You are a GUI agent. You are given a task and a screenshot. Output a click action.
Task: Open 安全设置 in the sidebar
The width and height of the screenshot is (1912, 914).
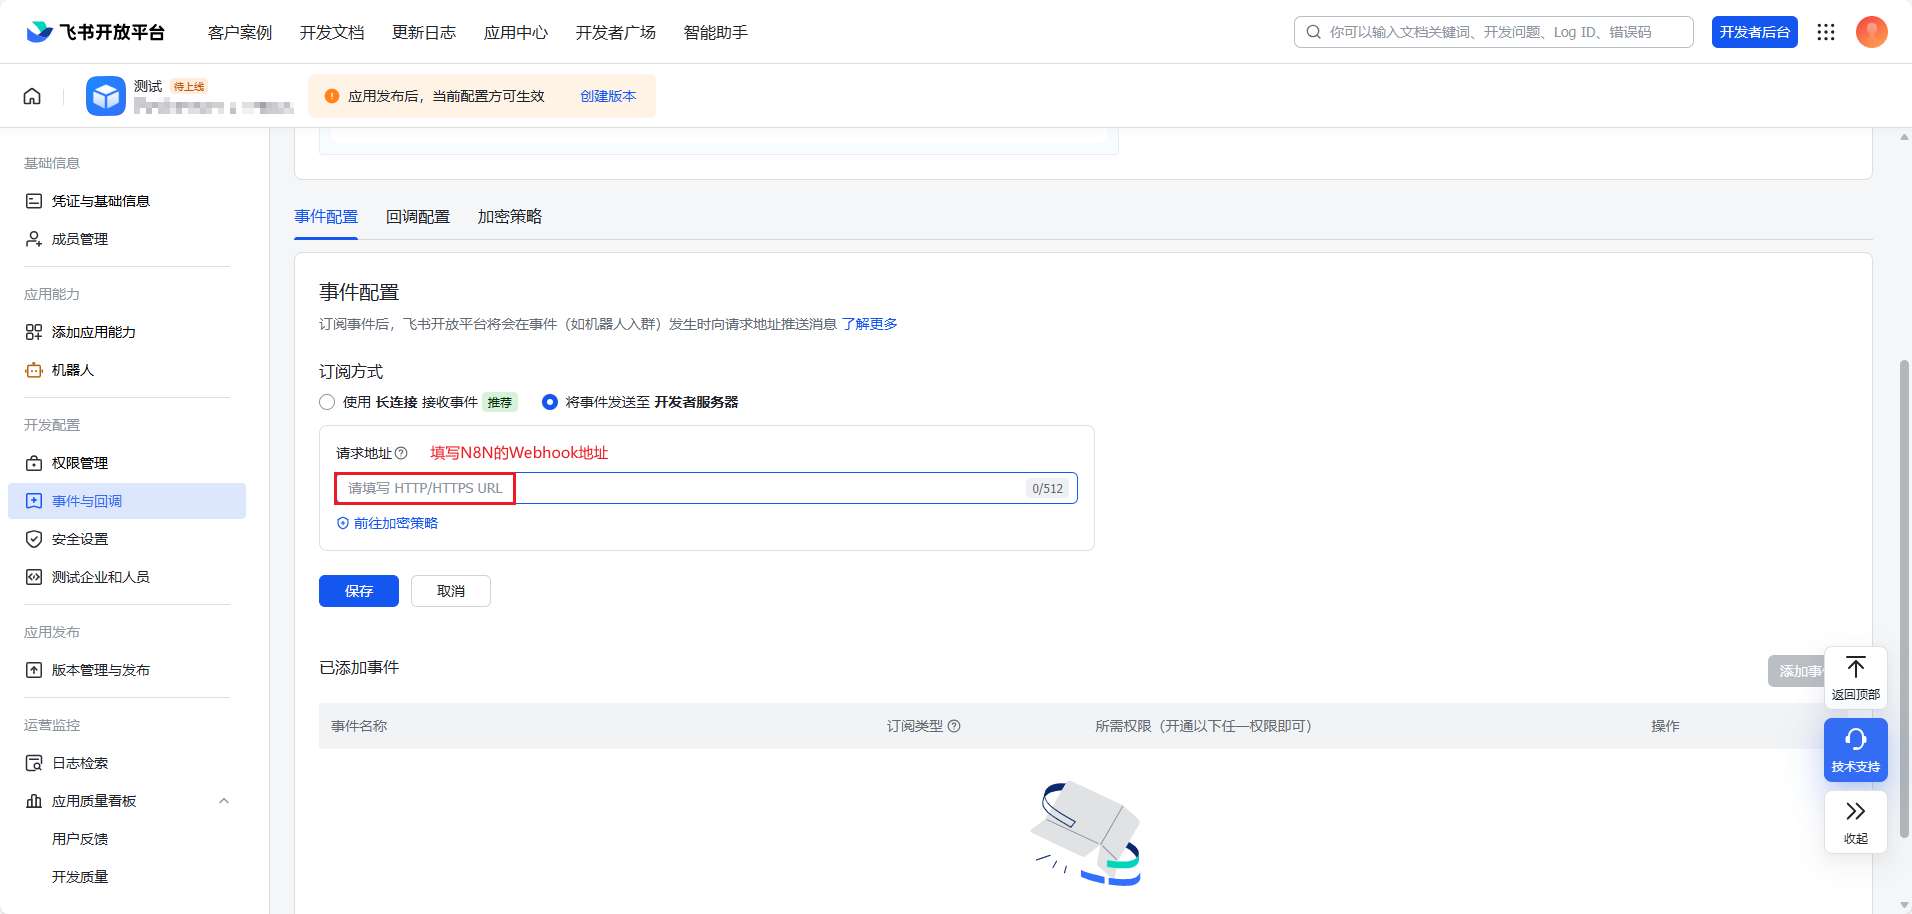point(78,538)
